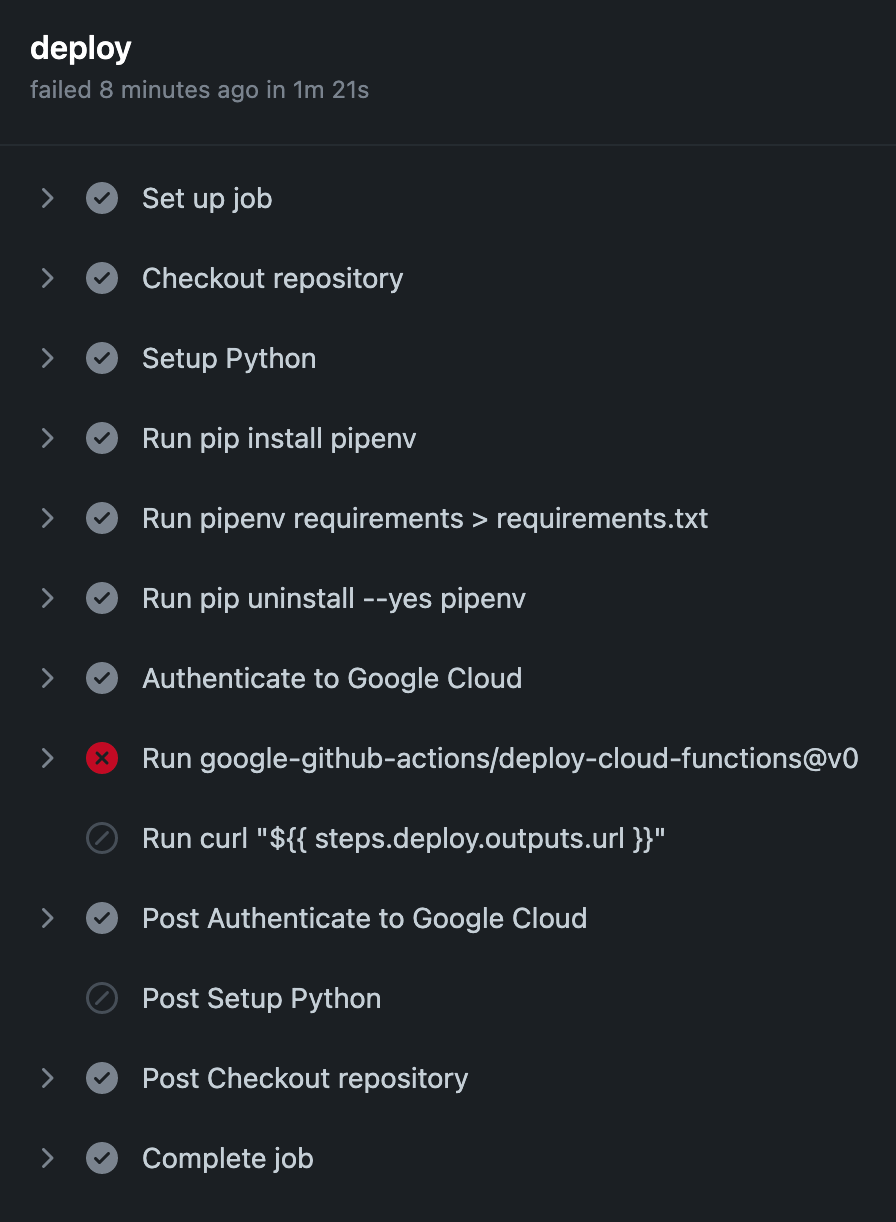Click the checkmark icon for Checkout repository
The width and height of the screenshot is (896, 1222).
click(x=101, y=278)
